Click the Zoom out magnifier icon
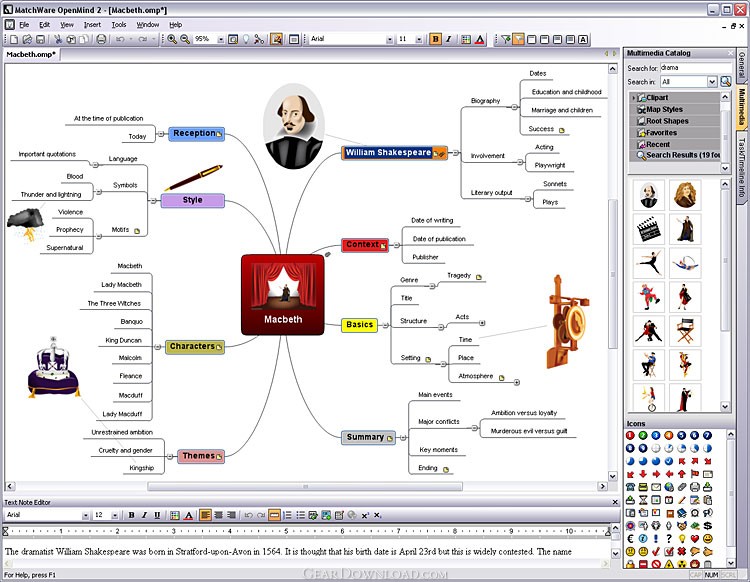The height and width of the screenshot is (582, 750). (x=185, y=40)
